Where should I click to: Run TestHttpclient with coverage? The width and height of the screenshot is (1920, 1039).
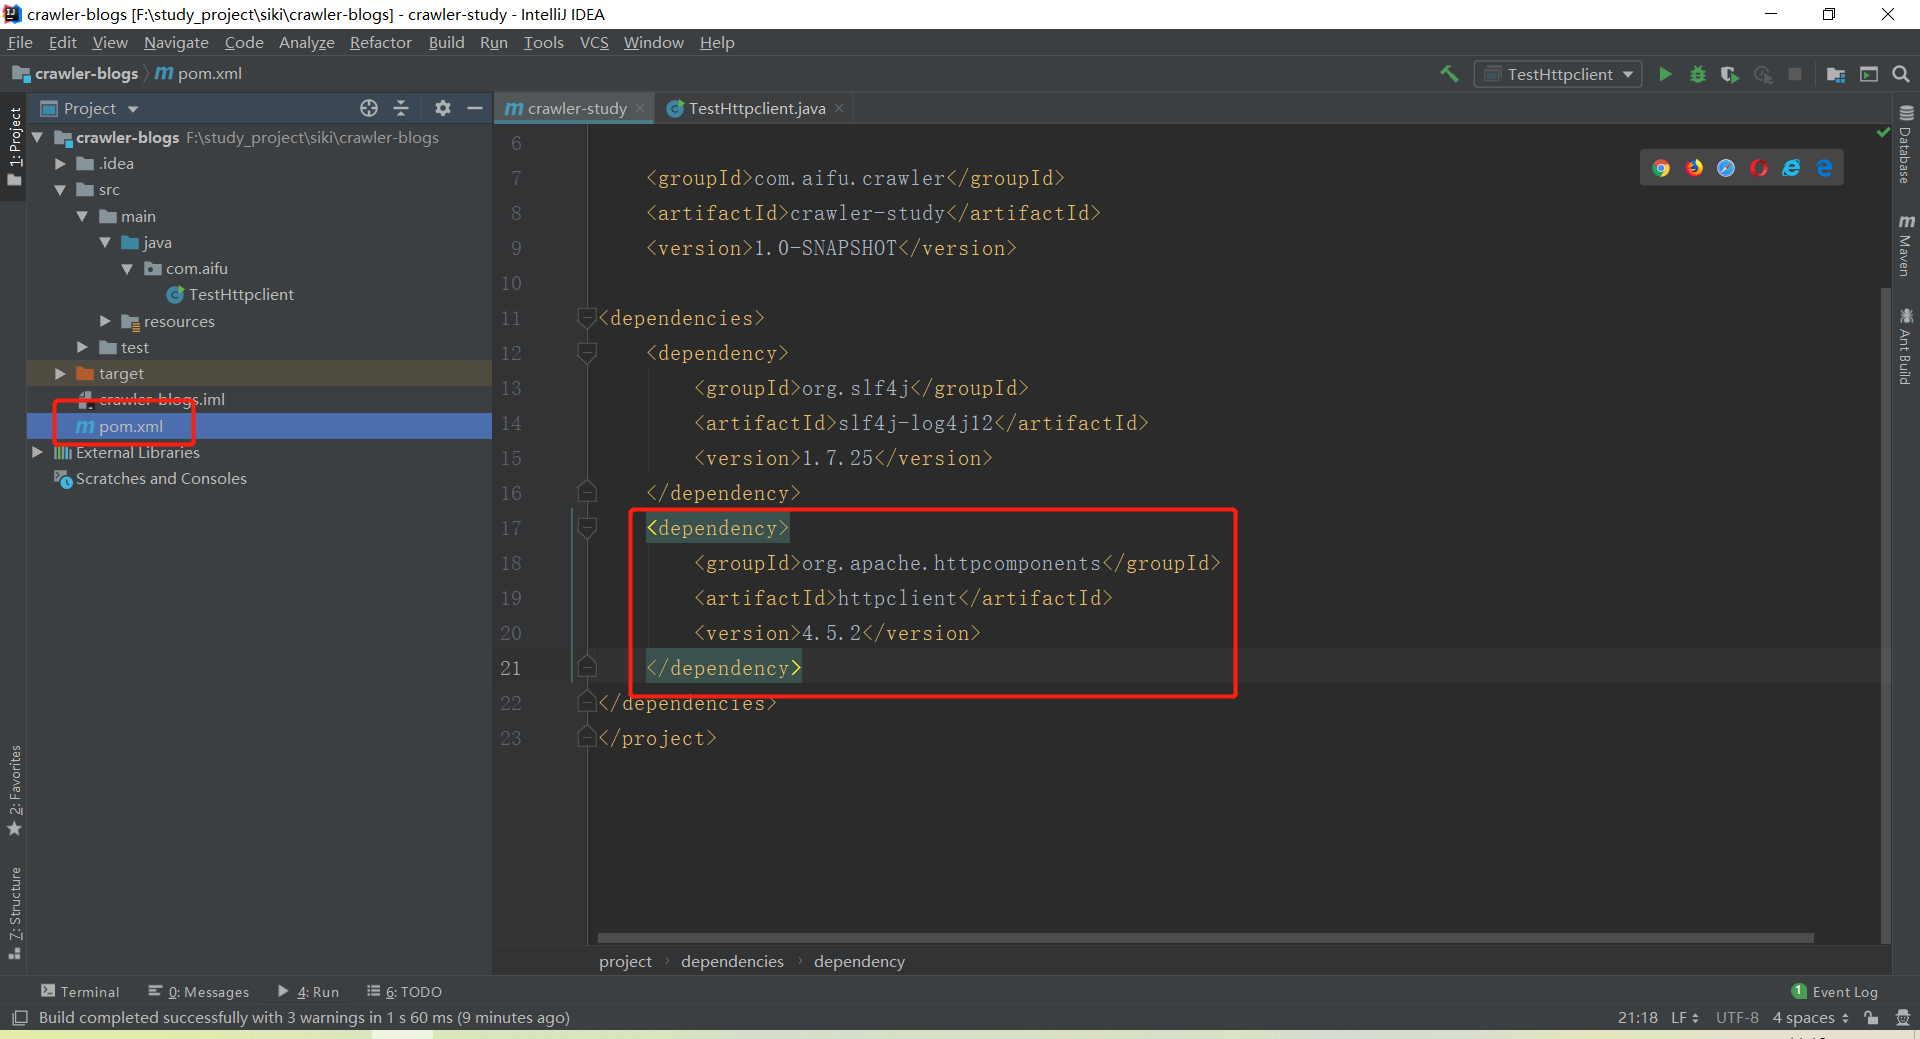pos(1731,74)
